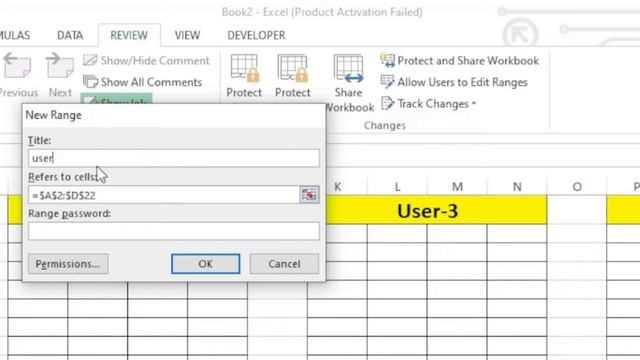This screenshot has height=360, width=640.
Task: Open Permissions button in the dialog
Action: [68, 264]
